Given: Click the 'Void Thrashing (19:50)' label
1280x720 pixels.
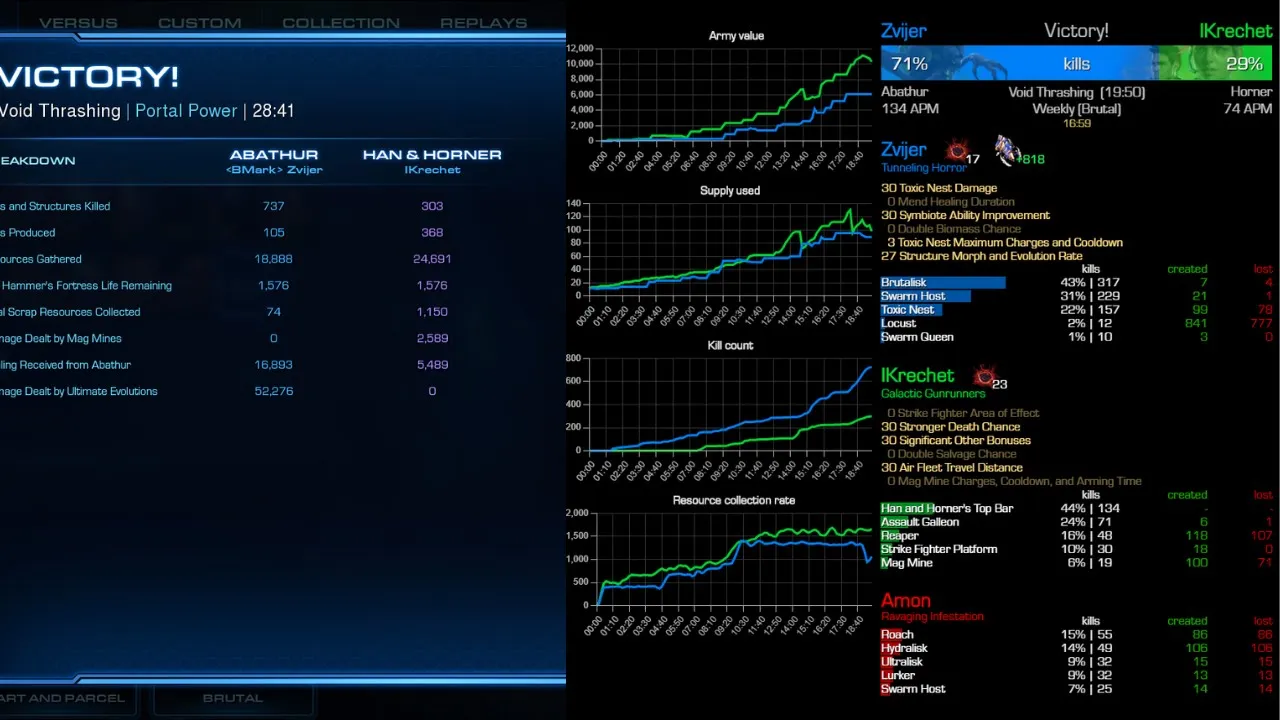Looking at the screenshot, I should (x=1076, y=92).
